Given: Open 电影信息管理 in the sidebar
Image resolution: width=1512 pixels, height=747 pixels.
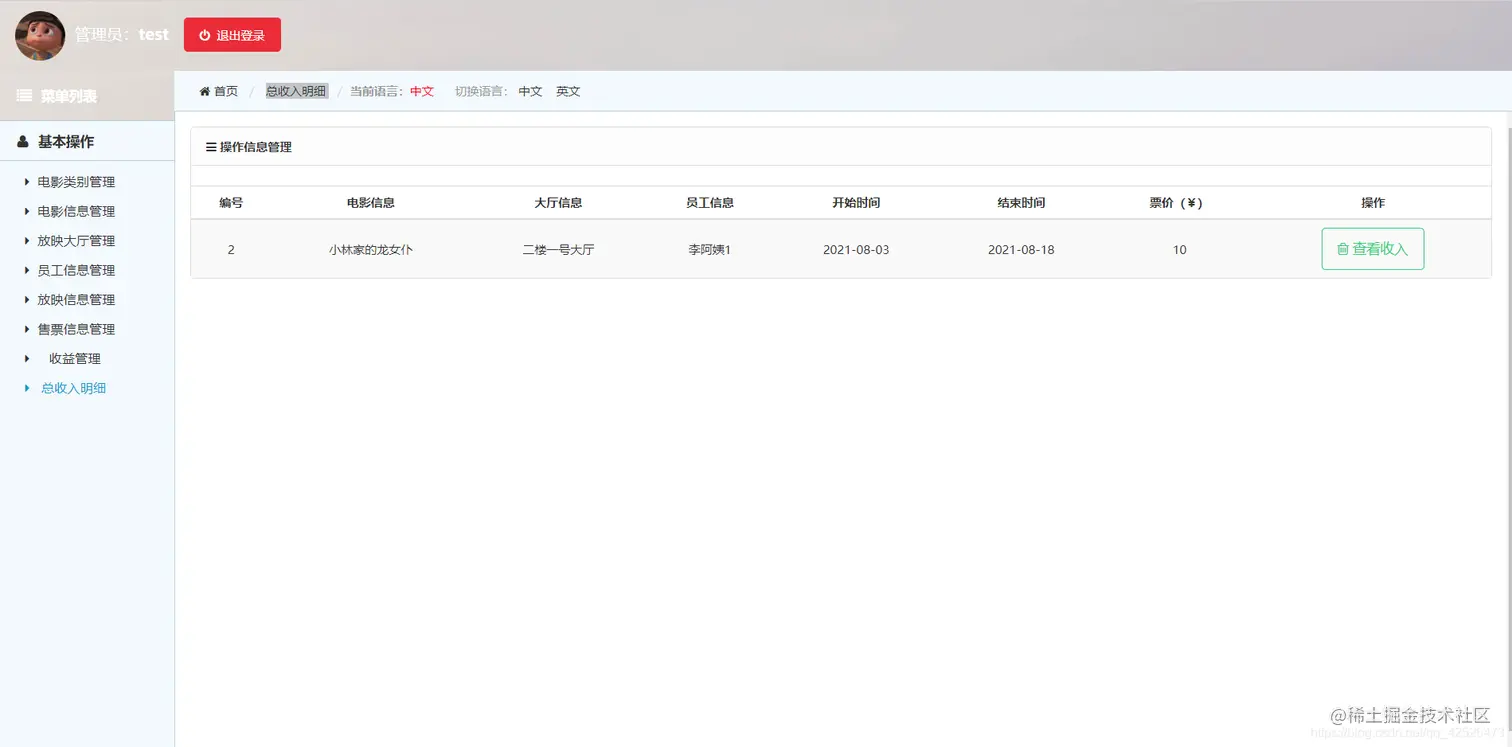Looking at the screenshot, I should [76, 211].
